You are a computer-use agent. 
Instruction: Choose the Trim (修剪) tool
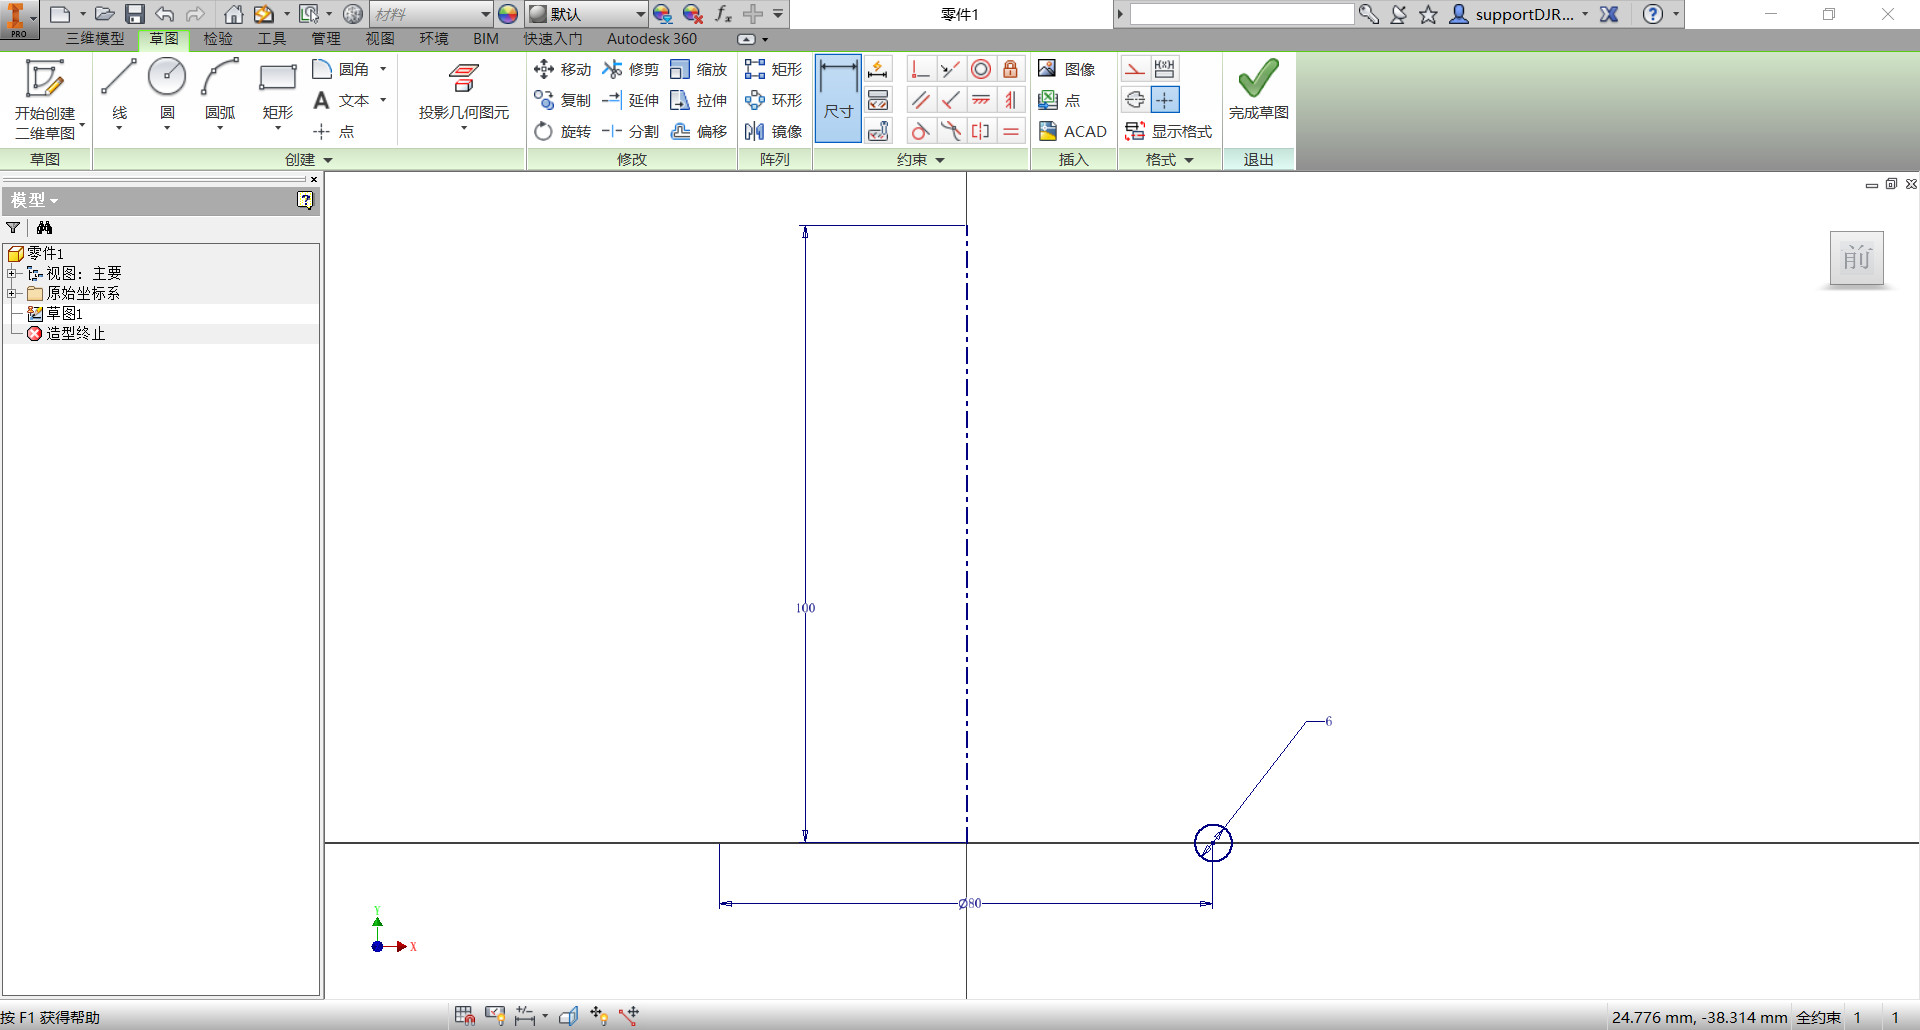click(x=630, y=69)
